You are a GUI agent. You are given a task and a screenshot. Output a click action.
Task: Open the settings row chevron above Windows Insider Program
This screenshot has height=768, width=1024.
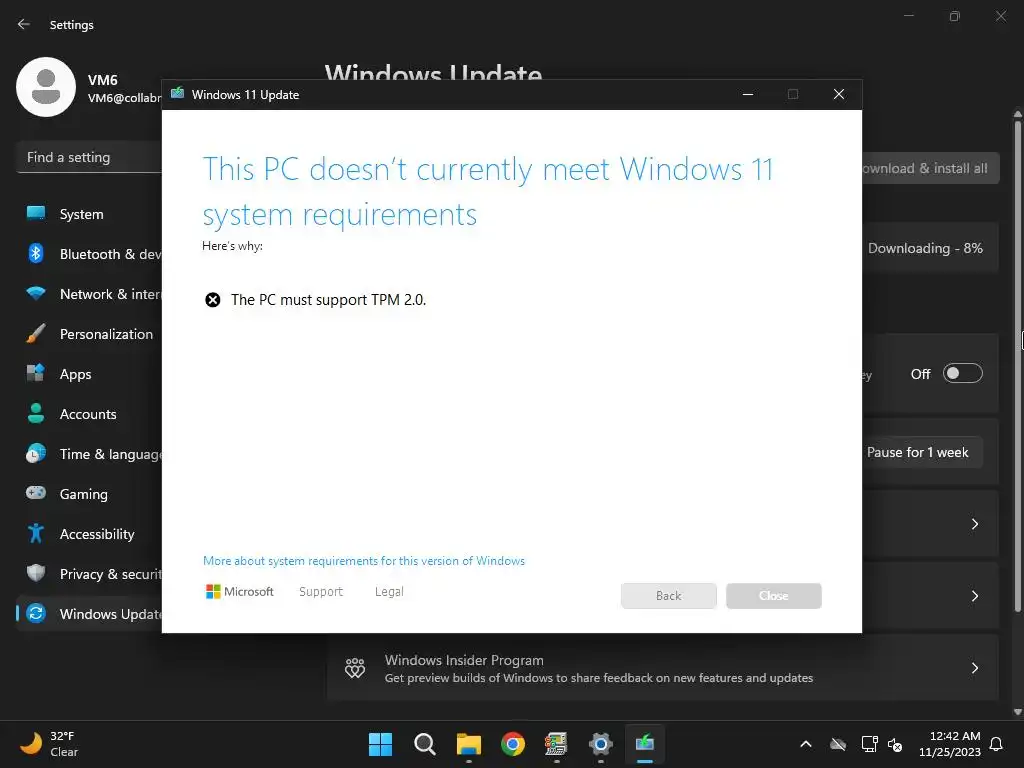point(974,596)
